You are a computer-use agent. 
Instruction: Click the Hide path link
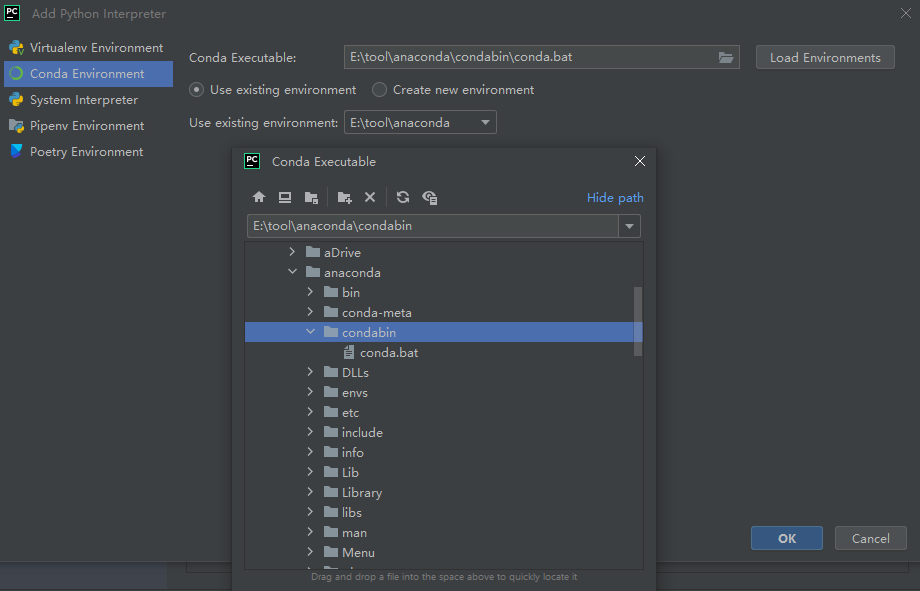614,197
